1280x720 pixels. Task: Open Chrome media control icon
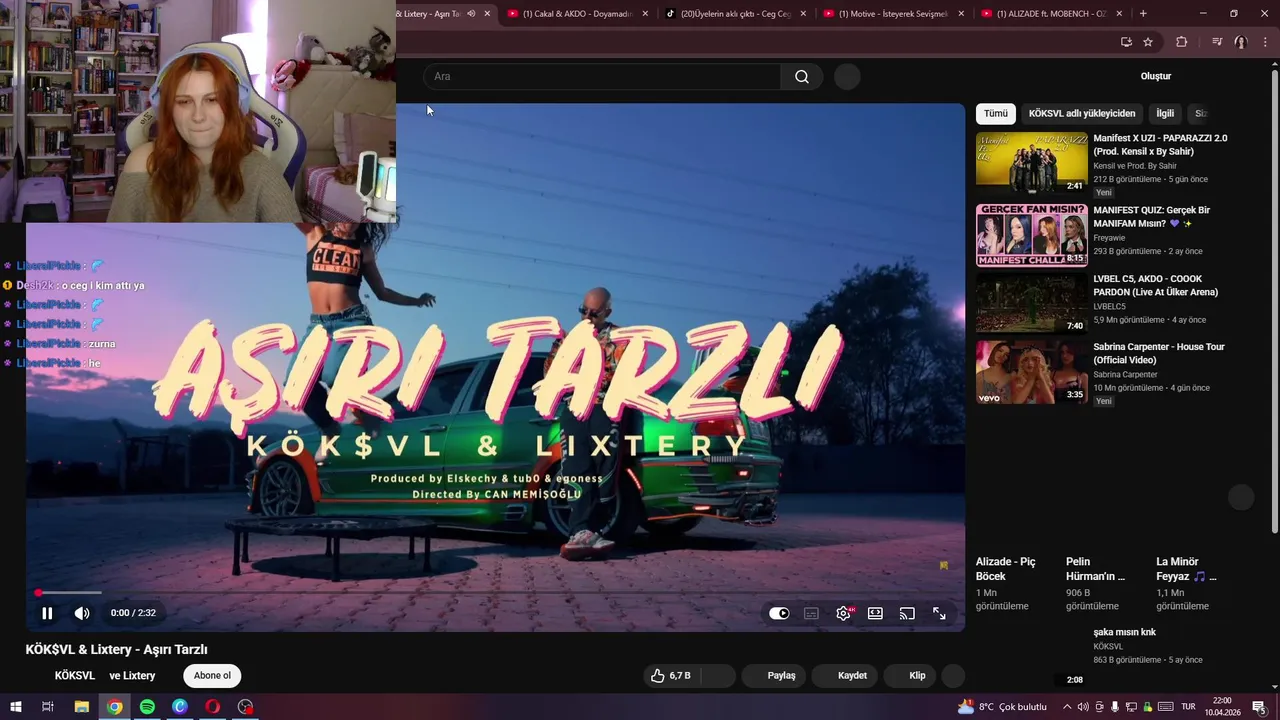[1217, 42]
